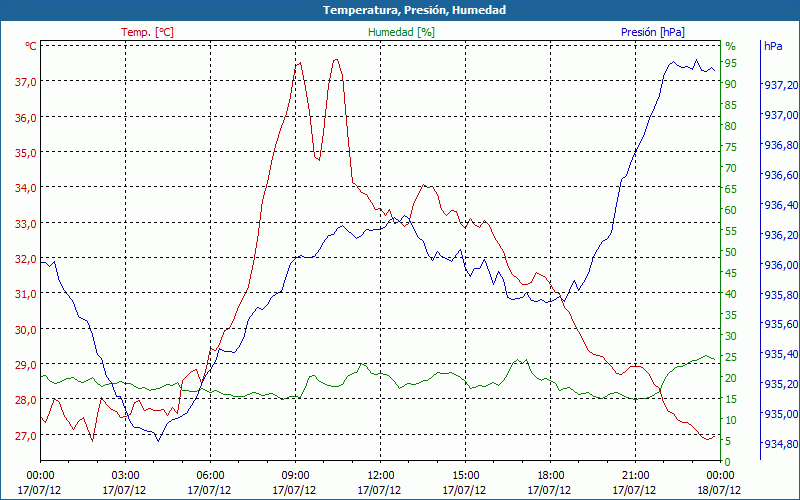
Task: Click the 936,20 pressure axis value
Action: point(781,235)
